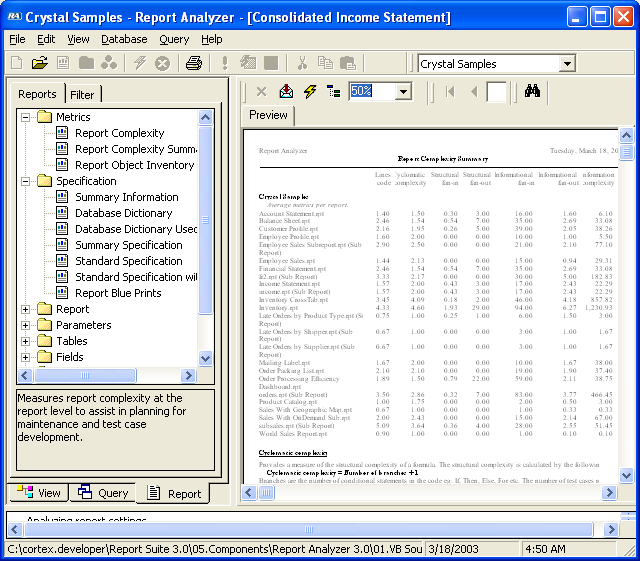Click the Paste toolbar icon
The height and width of the screenshot is (561, 640).
pos(348,63)
